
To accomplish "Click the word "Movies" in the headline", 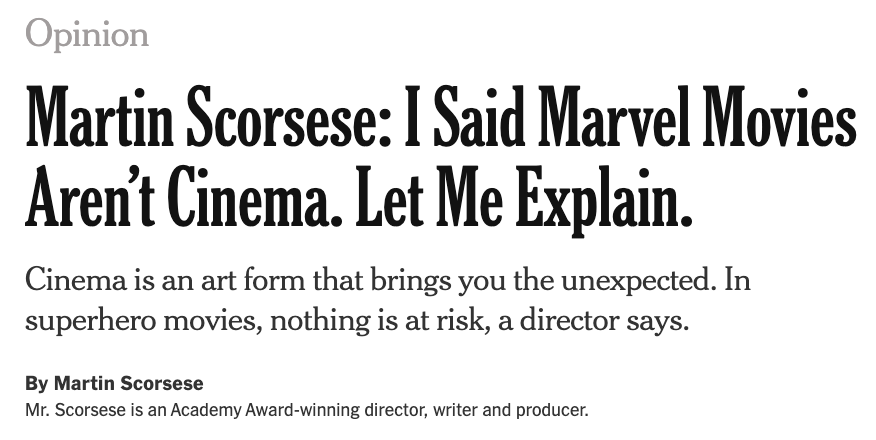I will pyautogui.click(x=779, y=117).
